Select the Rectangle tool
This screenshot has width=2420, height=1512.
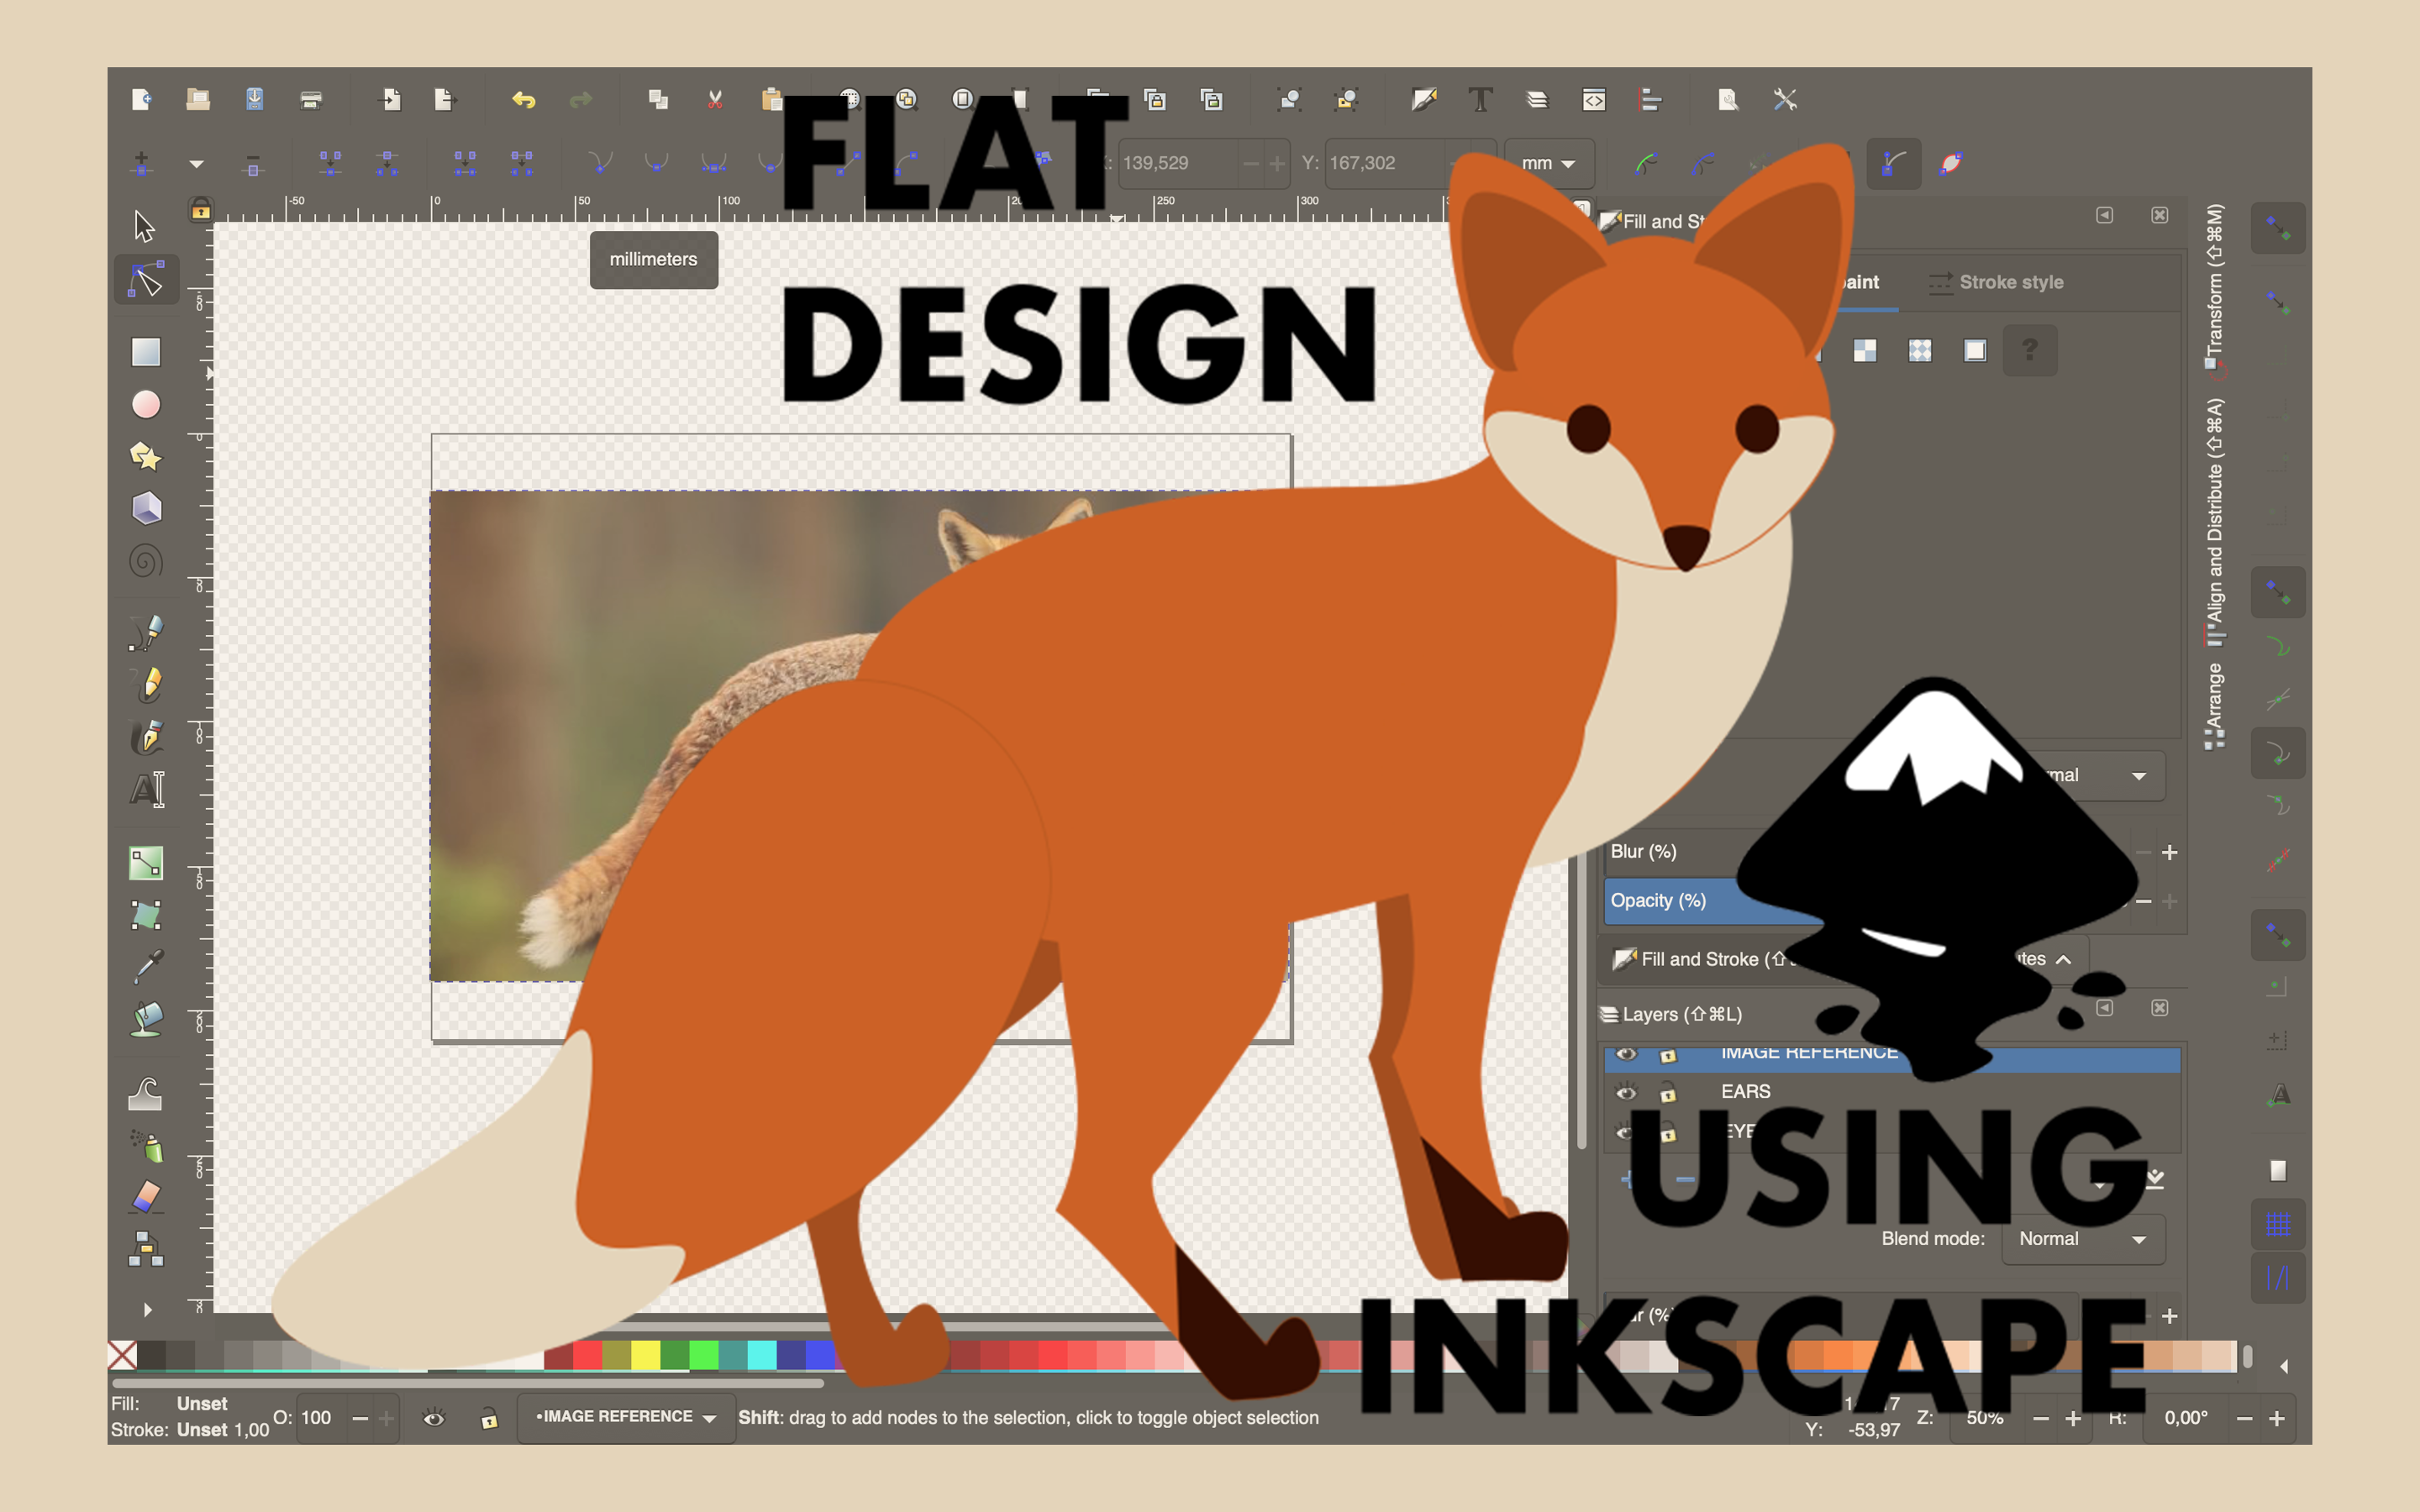(x=146, y=351)
